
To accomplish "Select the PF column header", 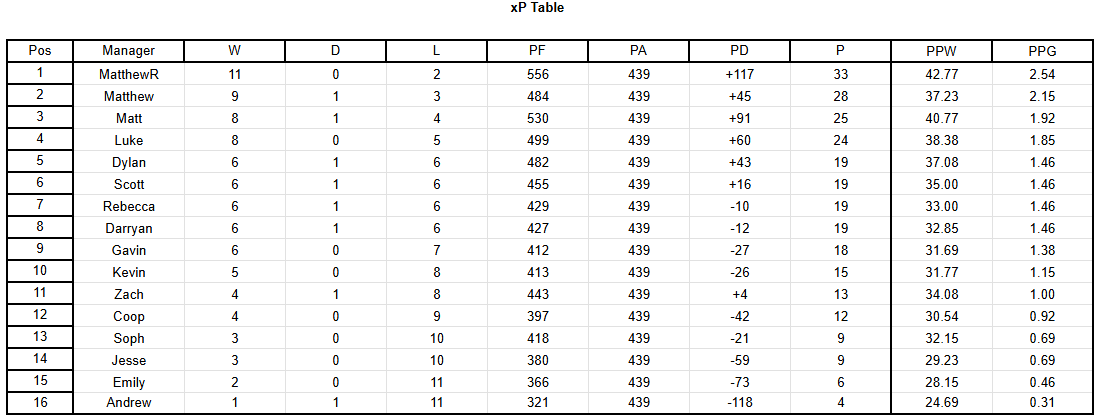I will [x=537, y=51].
